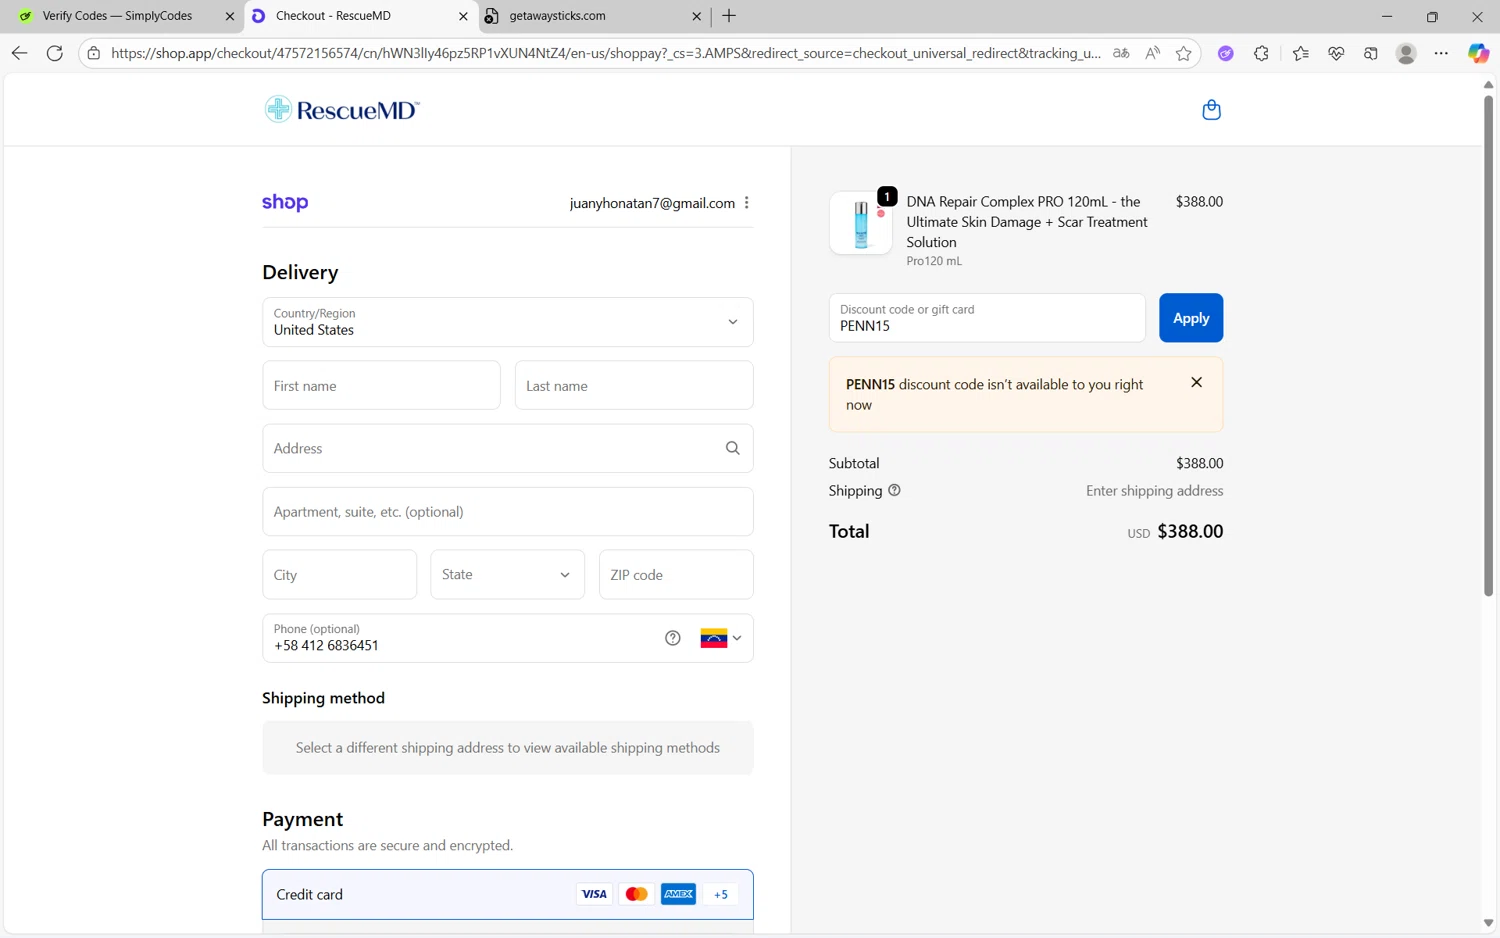This screenshot has width=1500, height=938.
Task: Go back using browser back arrow
Action: tap(19, 53)
